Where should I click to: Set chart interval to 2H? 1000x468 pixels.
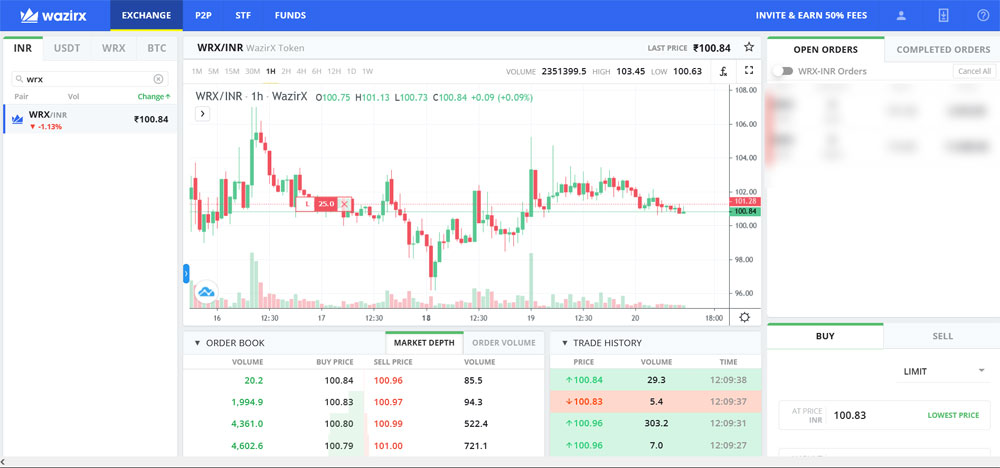coord(286,71)
